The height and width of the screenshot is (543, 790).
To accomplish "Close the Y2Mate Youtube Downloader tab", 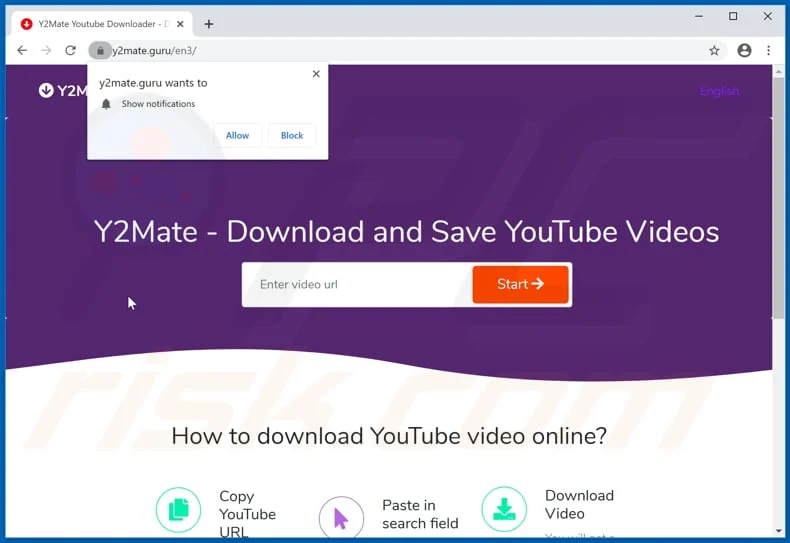I will pos(180,24).
